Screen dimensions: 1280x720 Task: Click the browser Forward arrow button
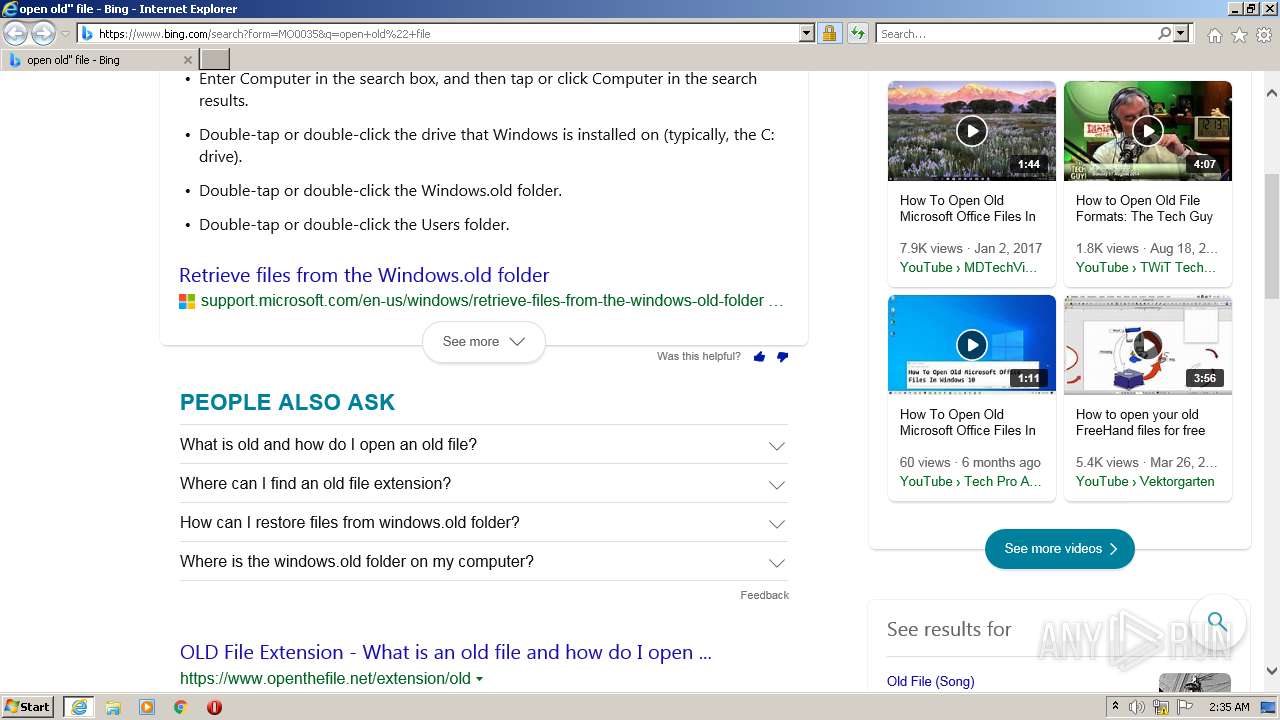pos(43,33)
